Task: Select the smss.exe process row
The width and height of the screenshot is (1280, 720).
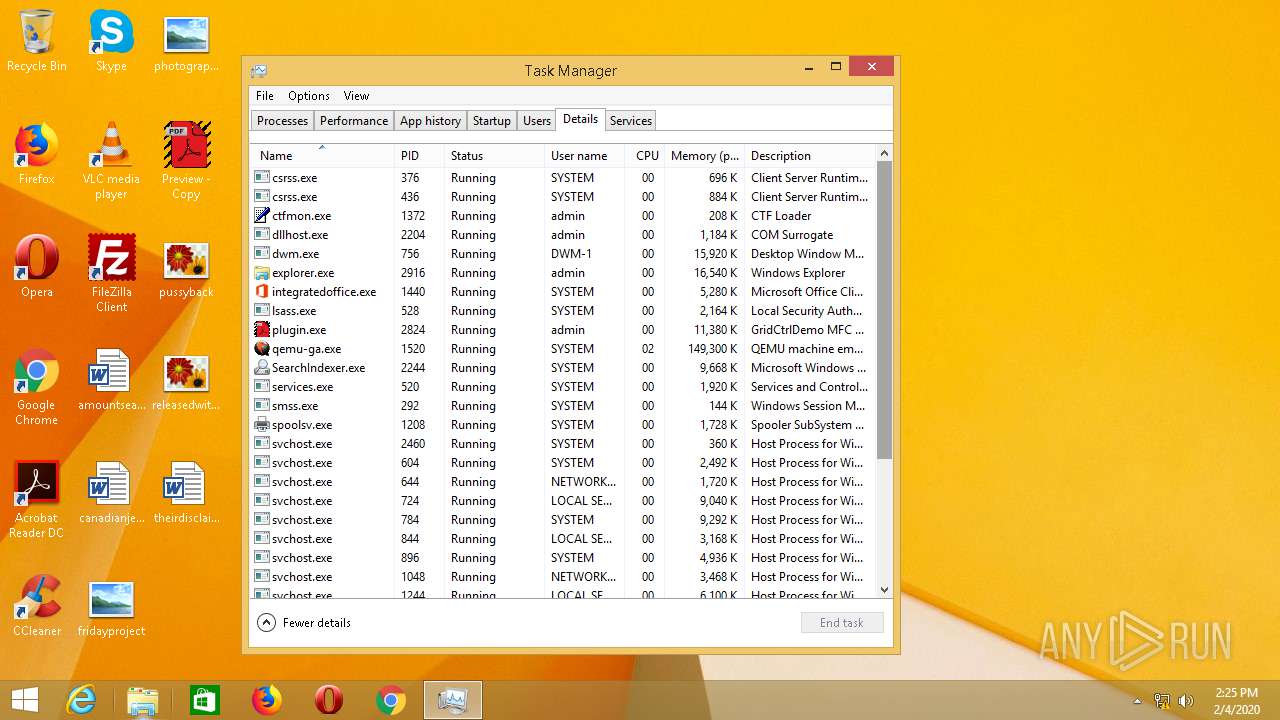Action: pos(563,406)
